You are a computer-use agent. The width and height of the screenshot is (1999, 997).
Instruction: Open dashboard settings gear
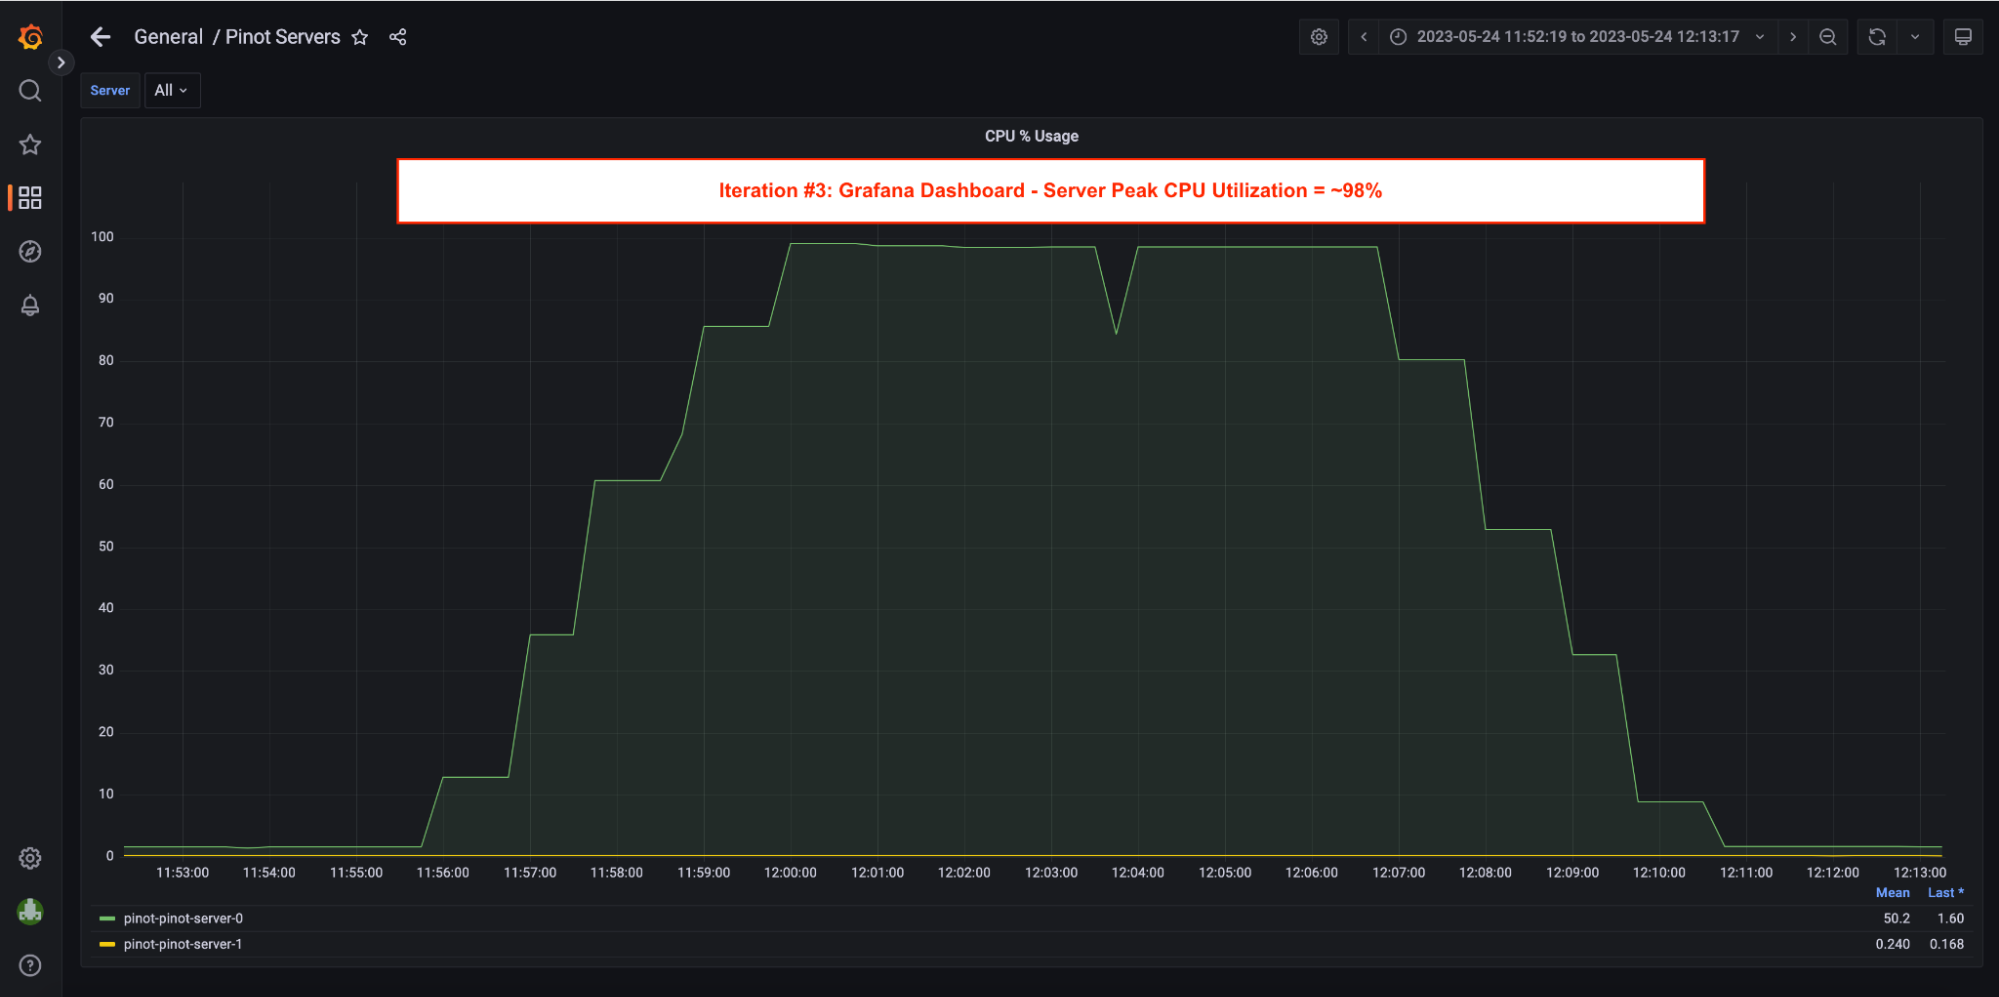click(1318, 36)
